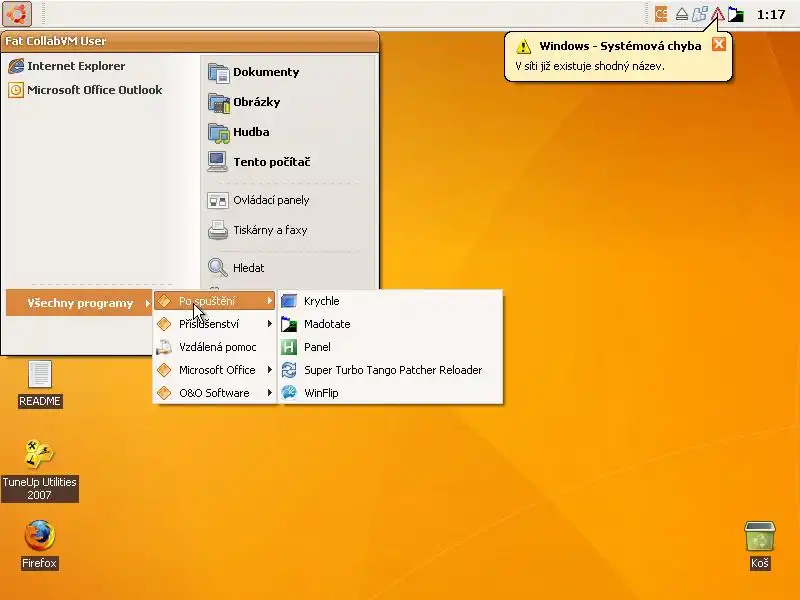Click the network computers tray icon
800x600 pixels.
(700, 14)
